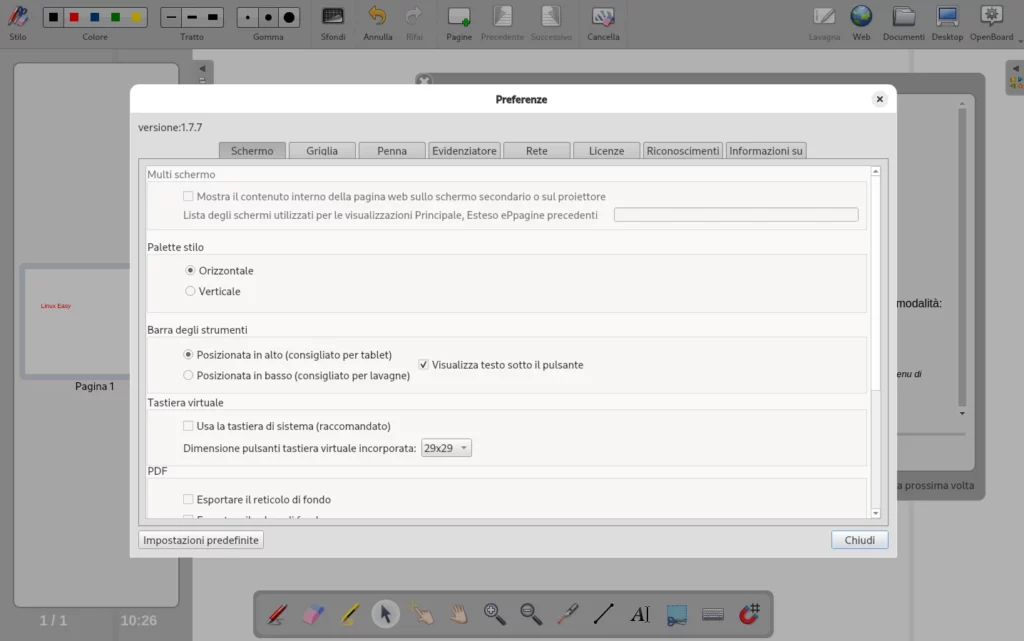Screen dimensions: 1024x641
Task: Open the virtual keyboard from the bottom toolbar
Action: pyautogui.click(x=713, y=614)
